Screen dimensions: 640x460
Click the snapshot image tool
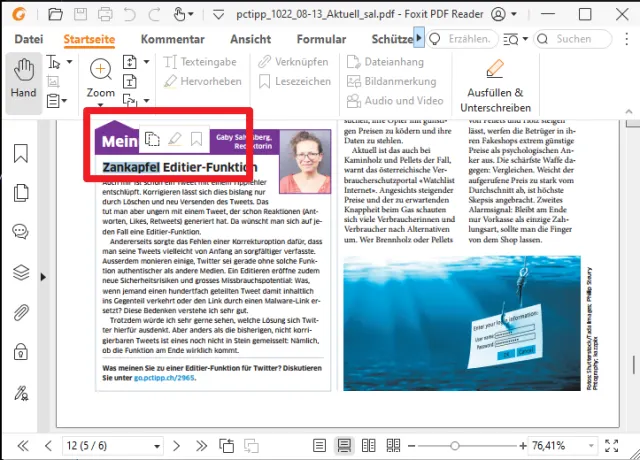pyautogui.click(x=53, y=82)
